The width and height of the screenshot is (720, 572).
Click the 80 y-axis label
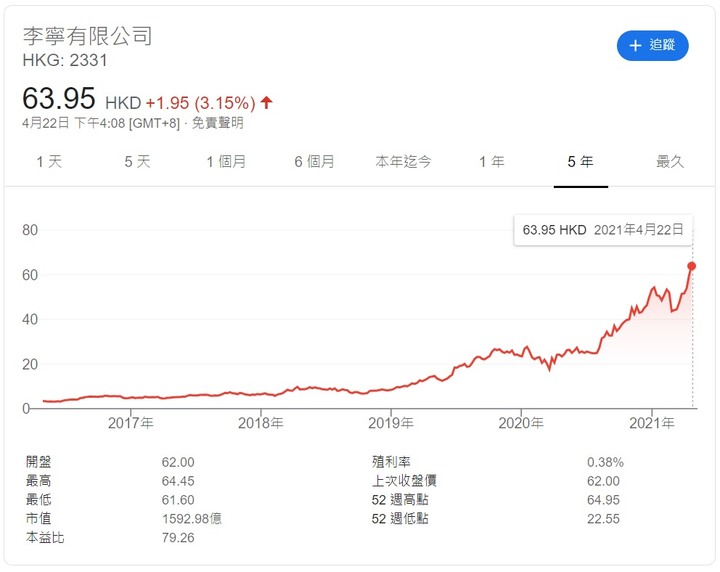point(30,230)
